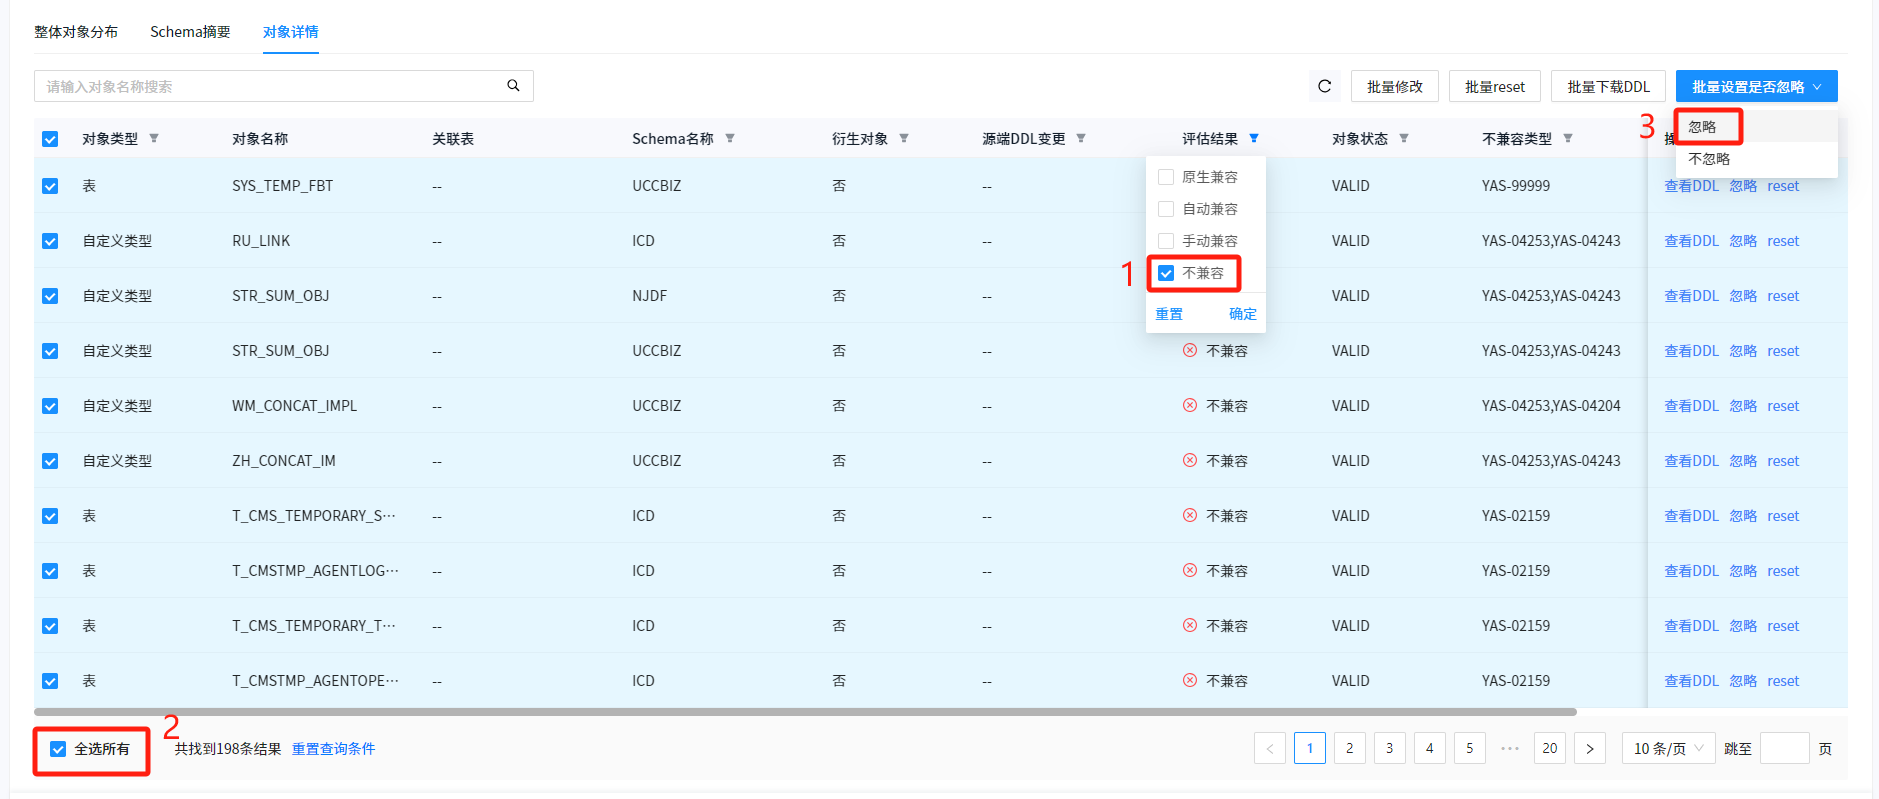Check the 原生兼容 filter option
1879x799 pixels.
coord(1166,177)
